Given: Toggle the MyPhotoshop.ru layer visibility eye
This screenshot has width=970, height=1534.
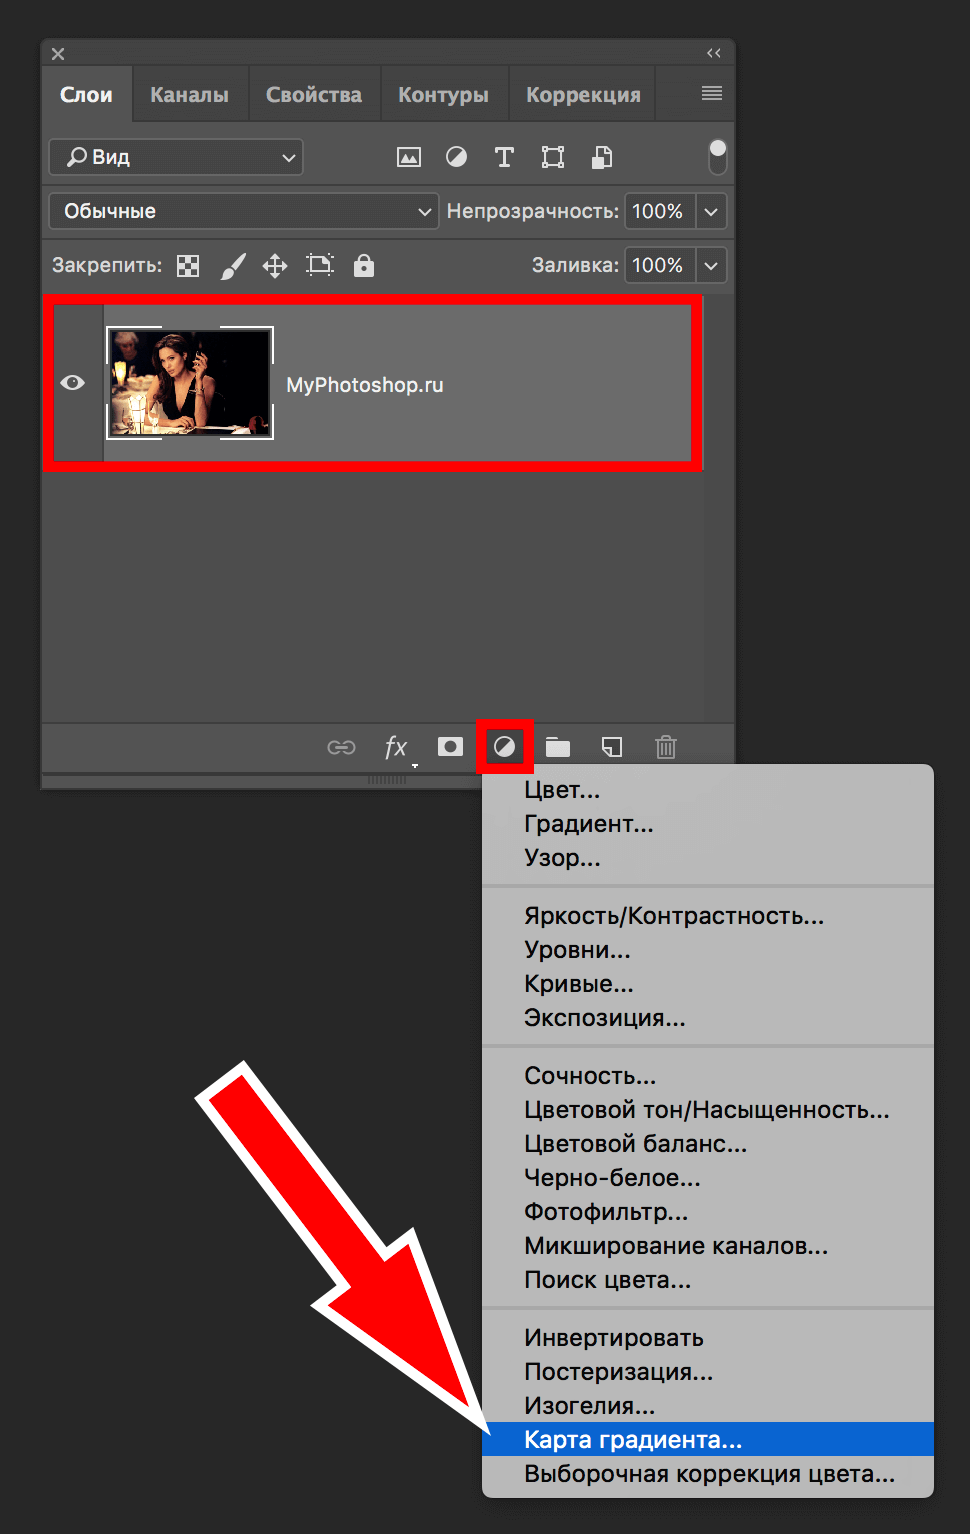Looking at the screenshot, I should tap(72, 383).
